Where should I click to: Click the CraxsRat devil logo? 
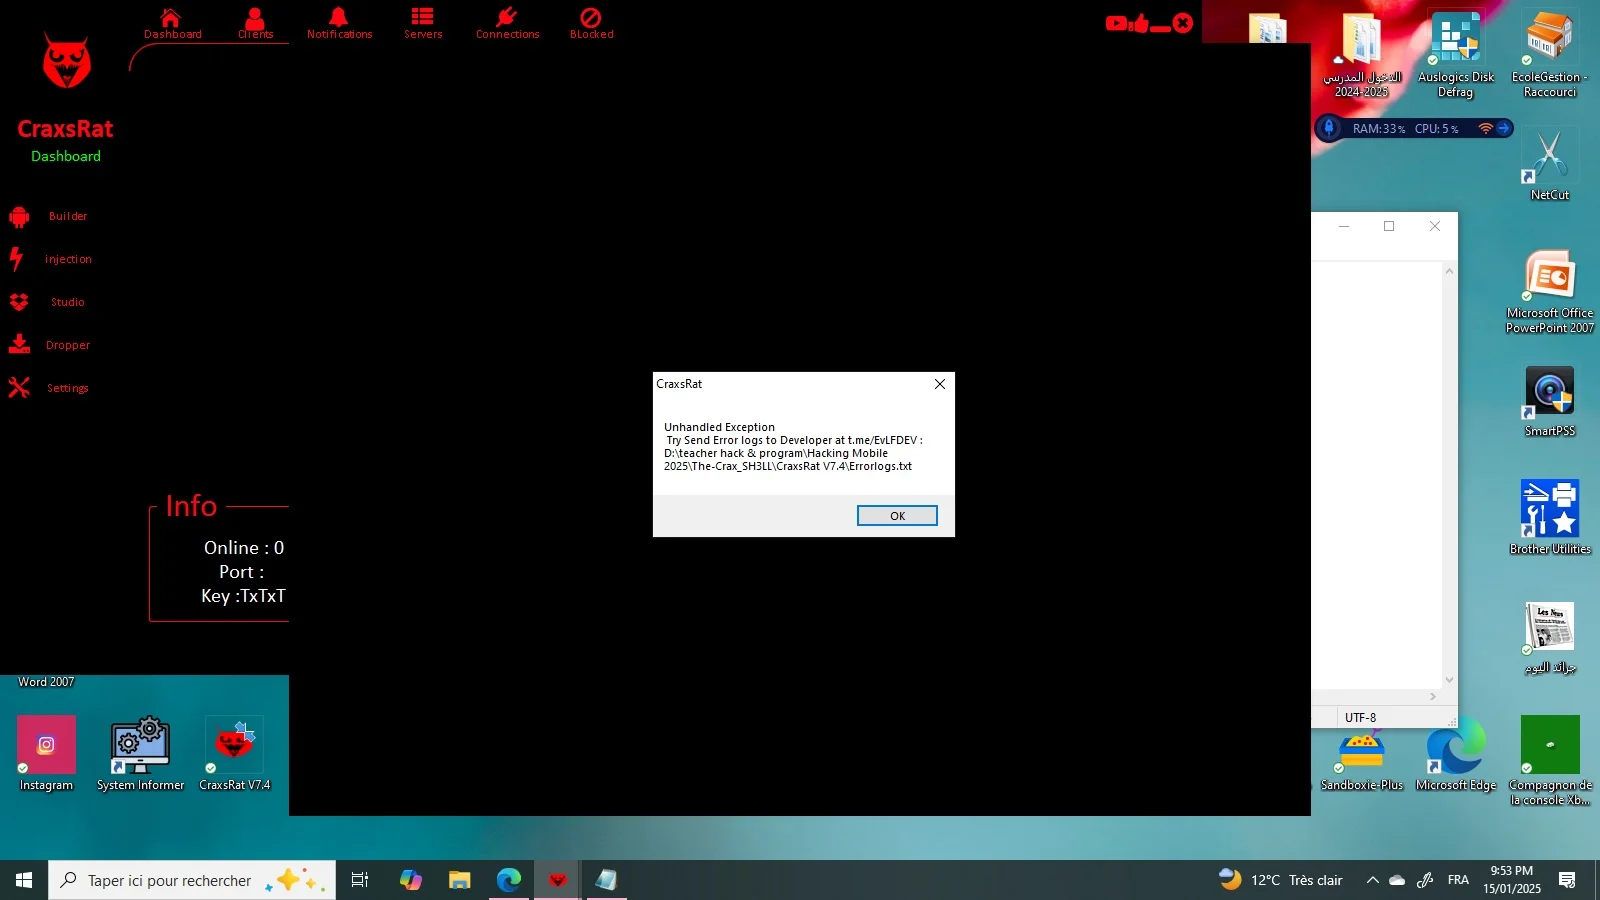pos(67,62)
